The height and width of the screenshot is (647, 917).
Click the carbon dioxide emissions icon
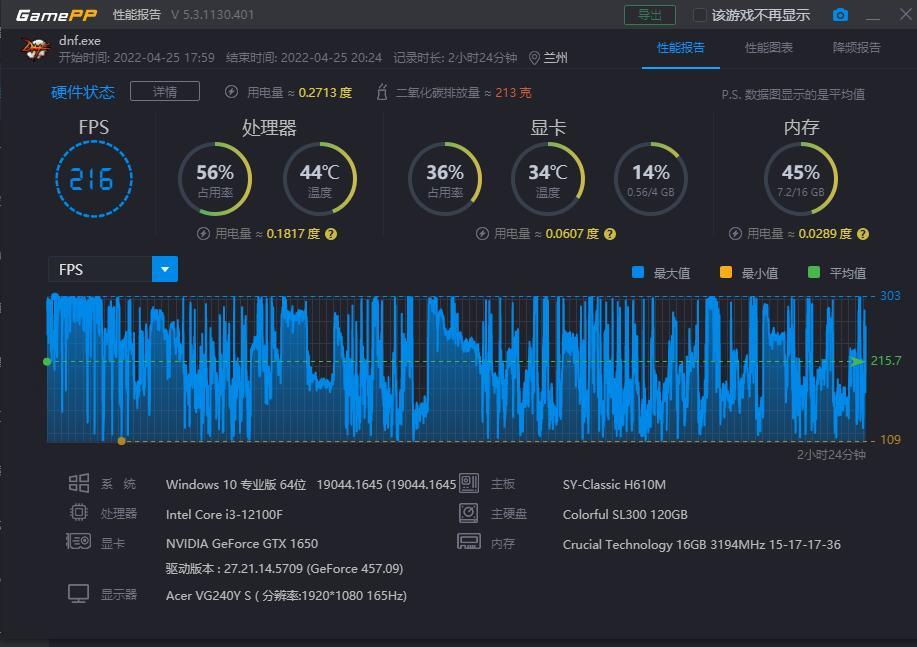[381, 92]
